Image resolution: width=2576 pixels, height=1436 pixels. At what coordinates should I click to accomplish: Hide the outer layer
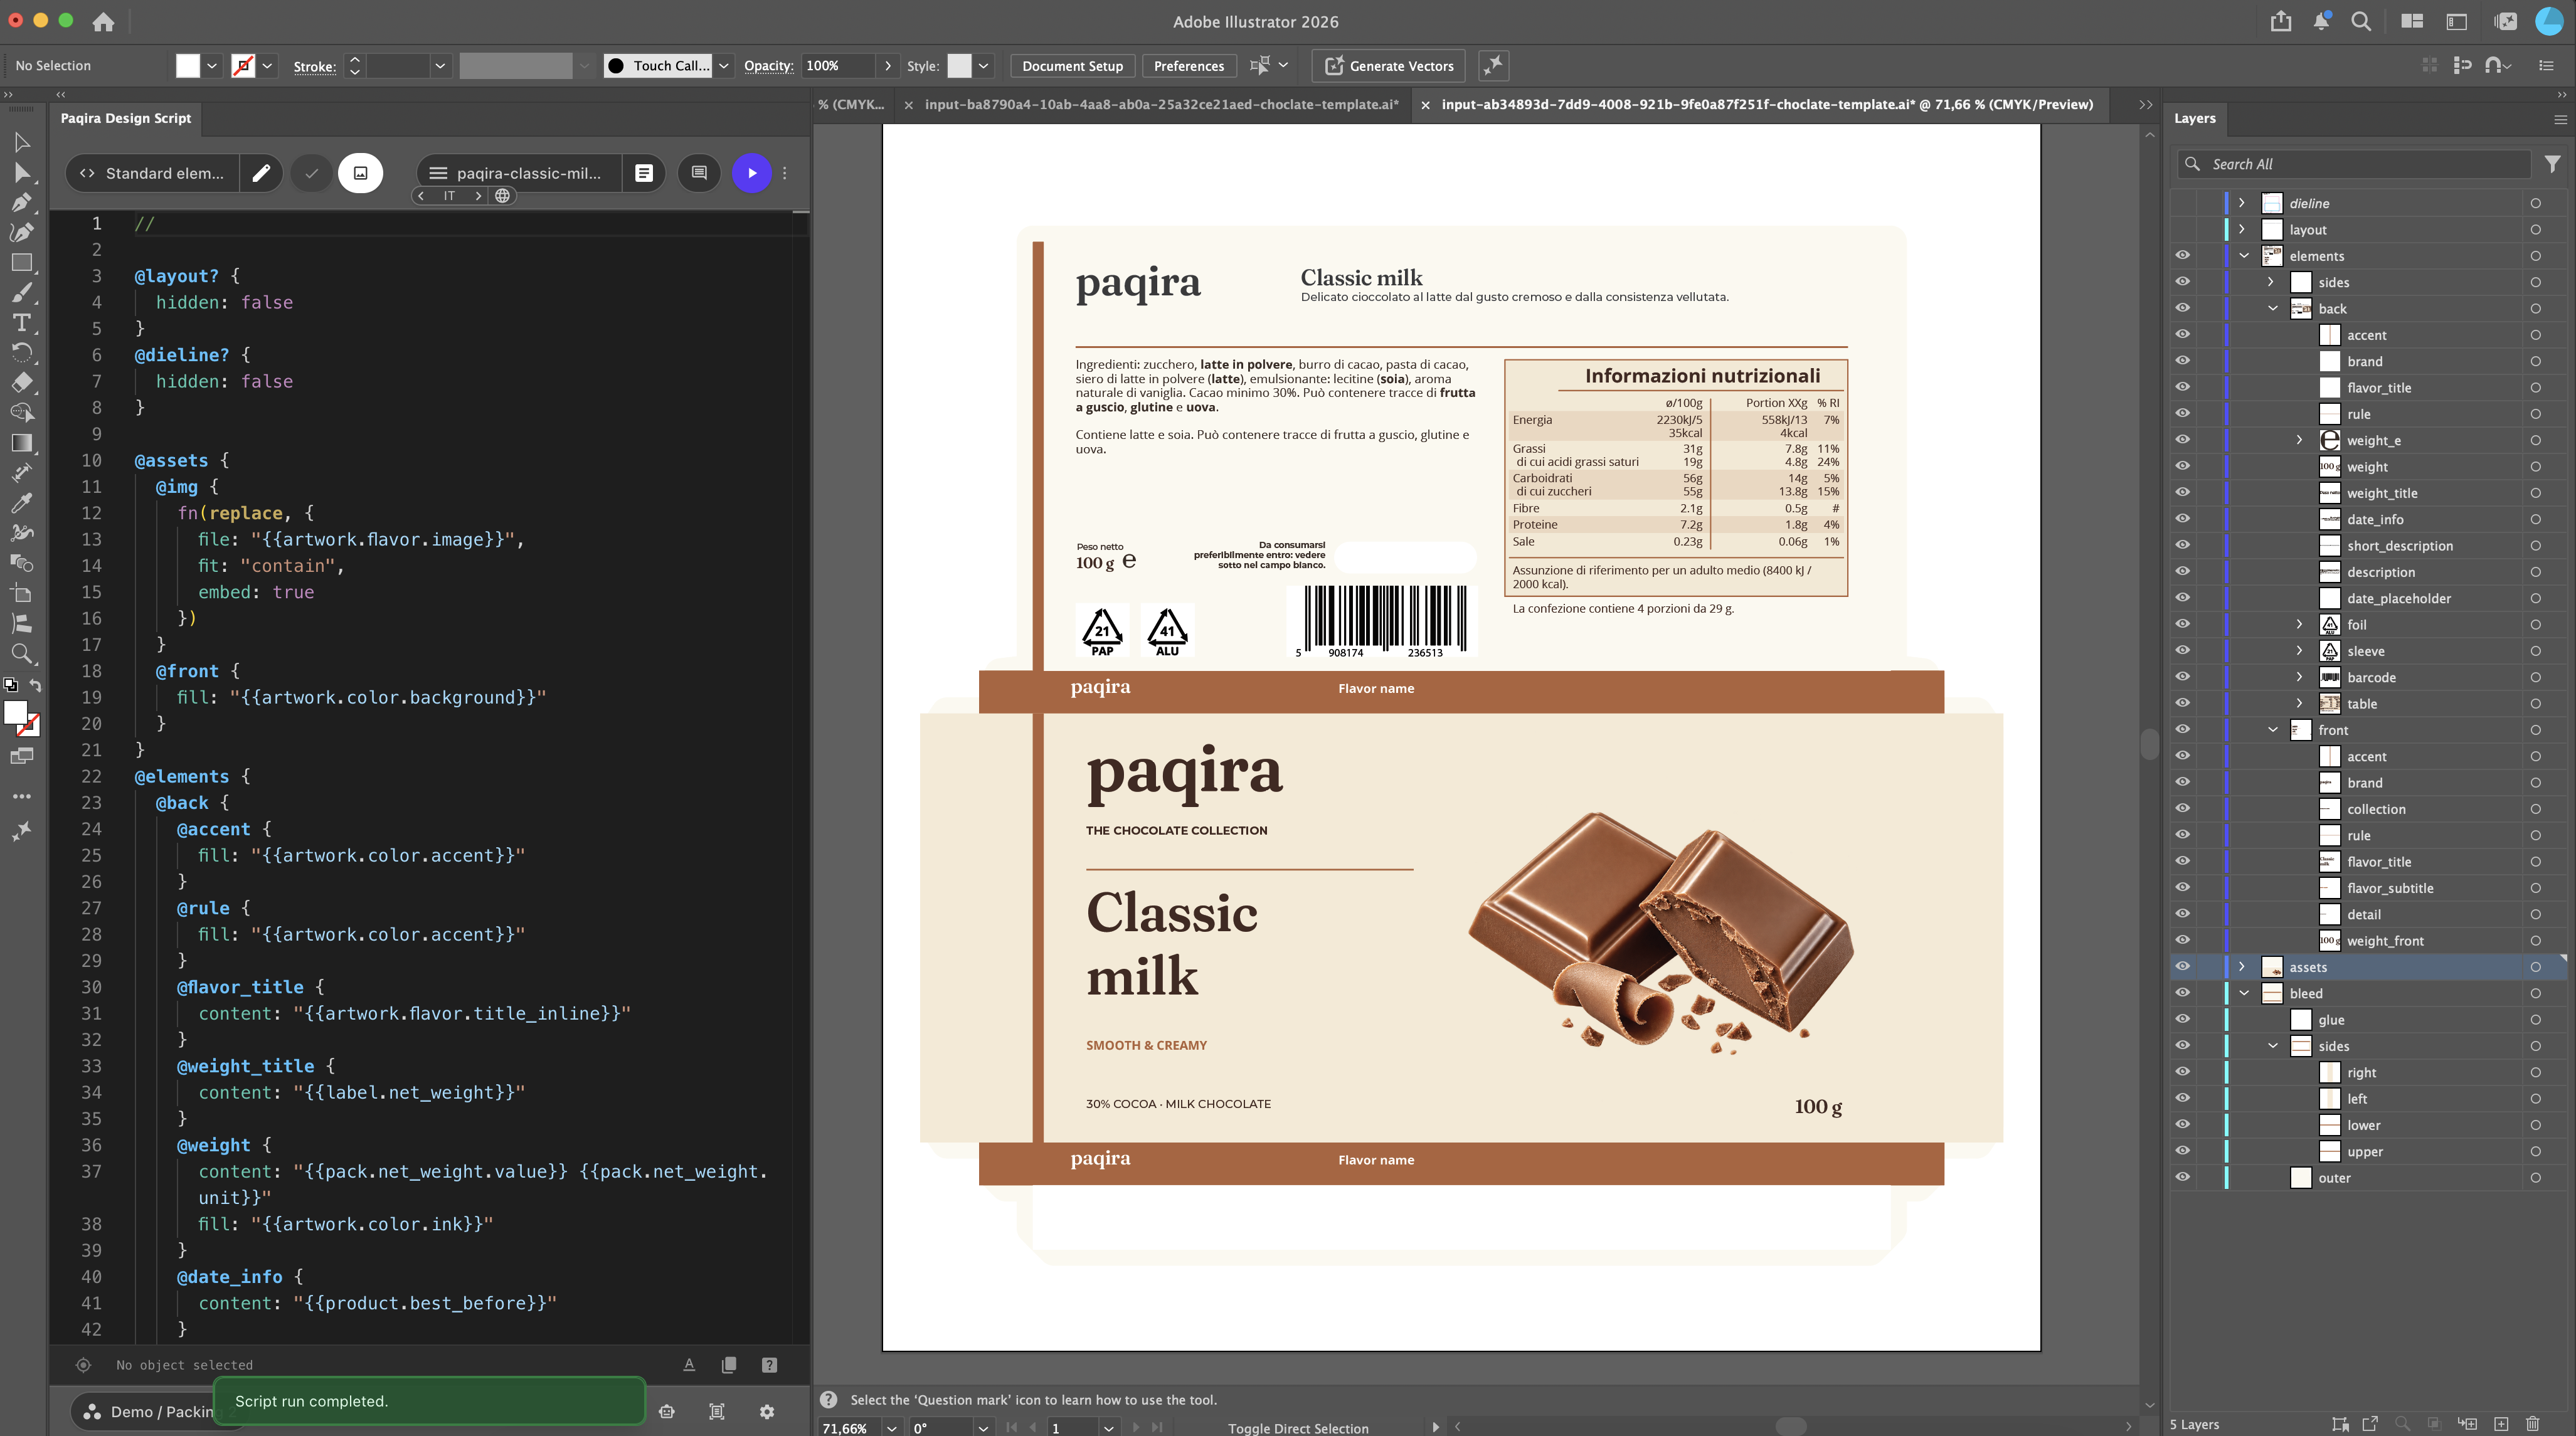tap(2182, 1178)
